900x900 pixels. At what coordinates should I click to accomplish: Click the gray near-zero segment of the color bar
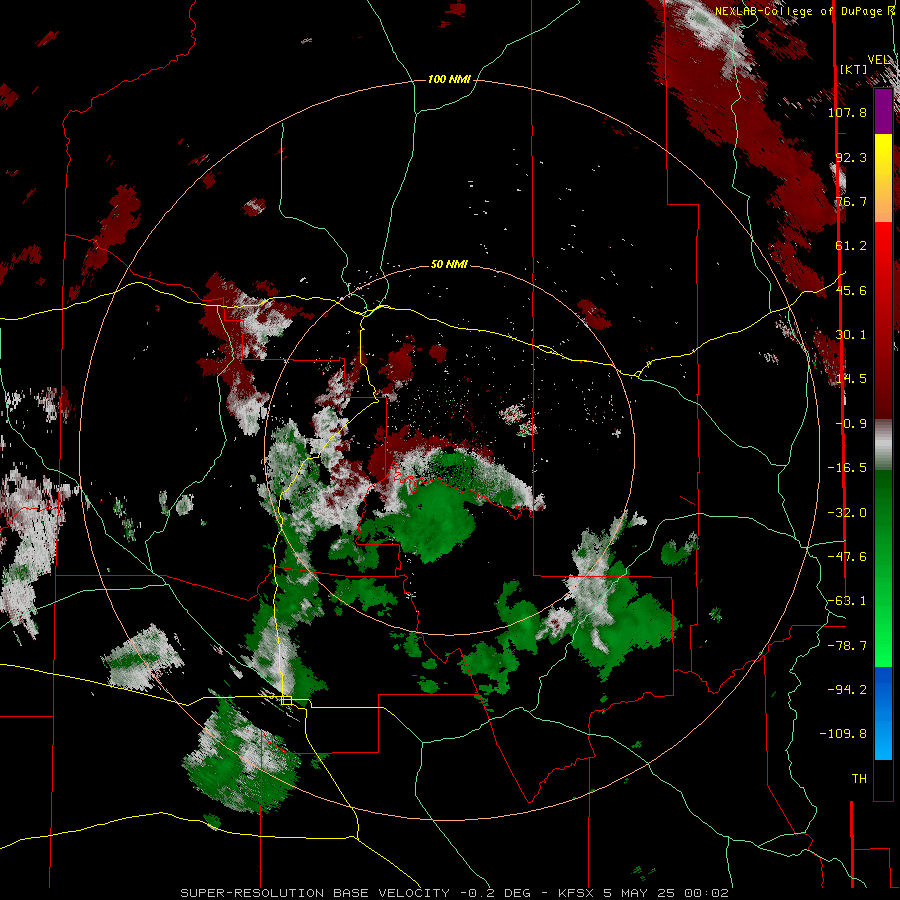tap(883, 445)
